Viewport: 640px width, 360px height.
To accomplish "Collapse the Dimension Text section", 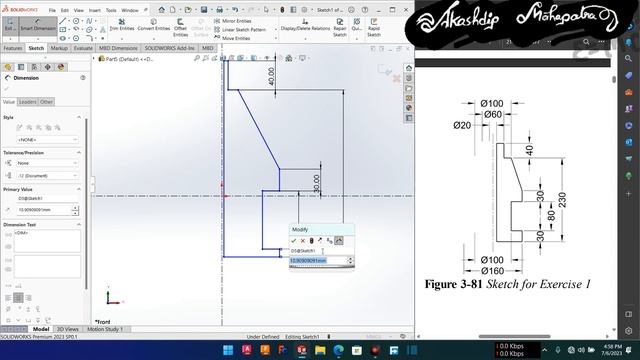I will pos(79,224).
